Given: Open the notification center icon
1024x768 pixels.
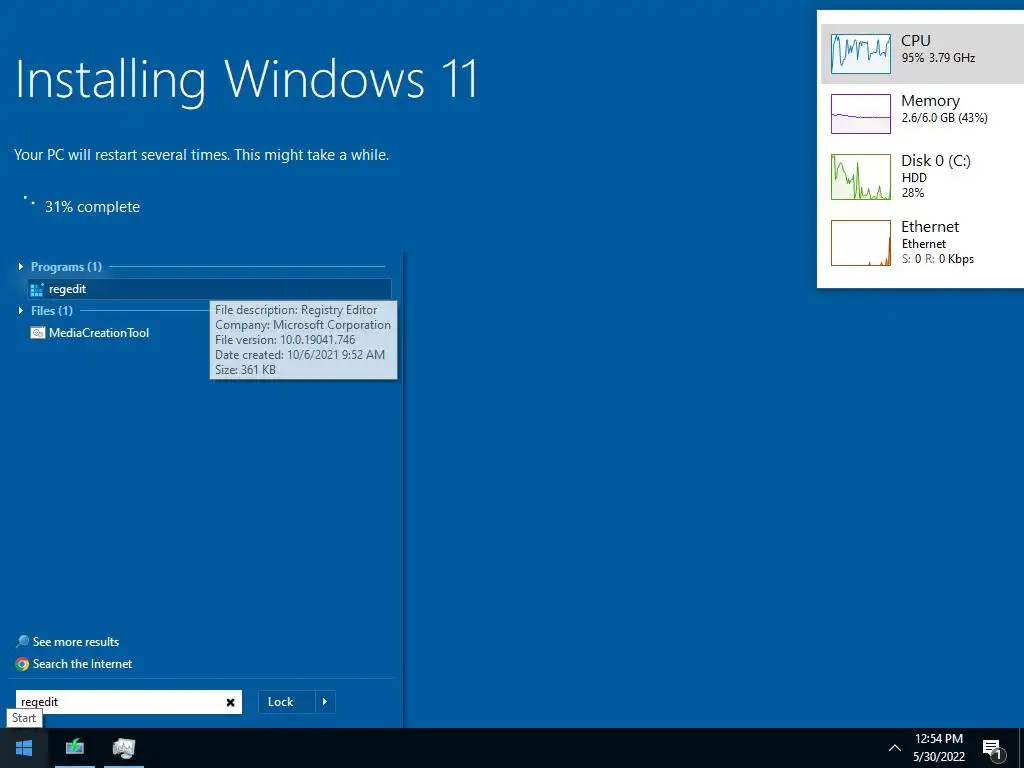Looking at the screenshot, I should click(993, 749).
